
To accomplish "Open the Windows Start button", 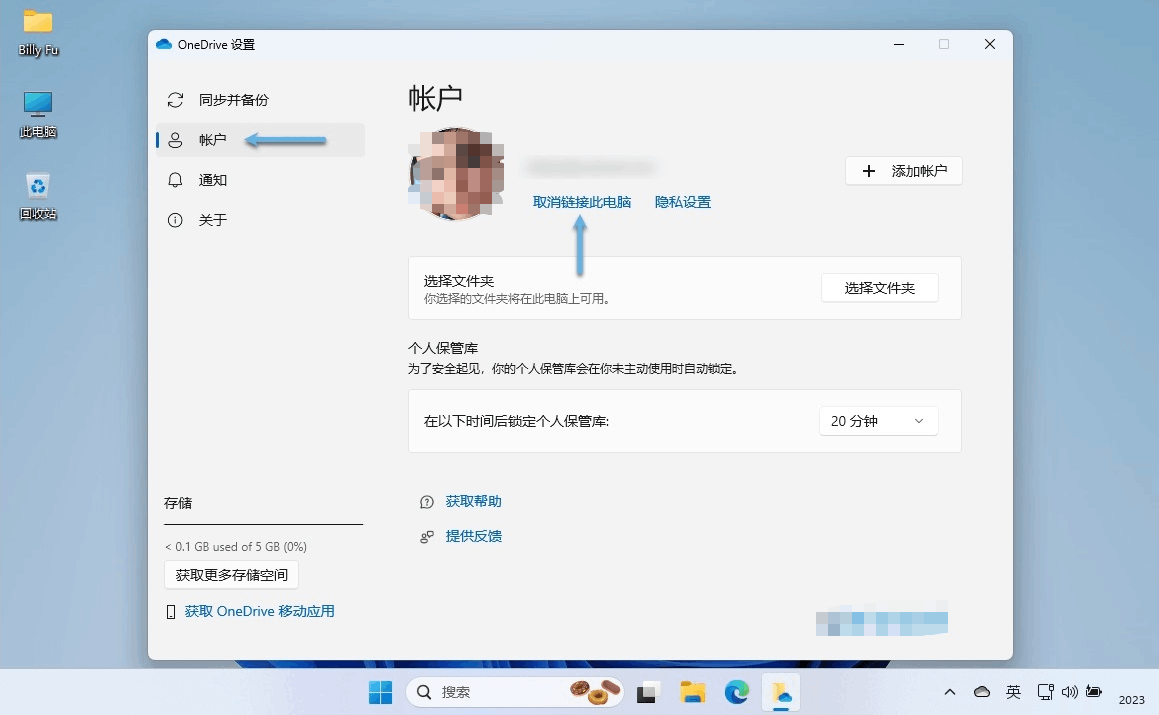I will [x=381, y=692].
